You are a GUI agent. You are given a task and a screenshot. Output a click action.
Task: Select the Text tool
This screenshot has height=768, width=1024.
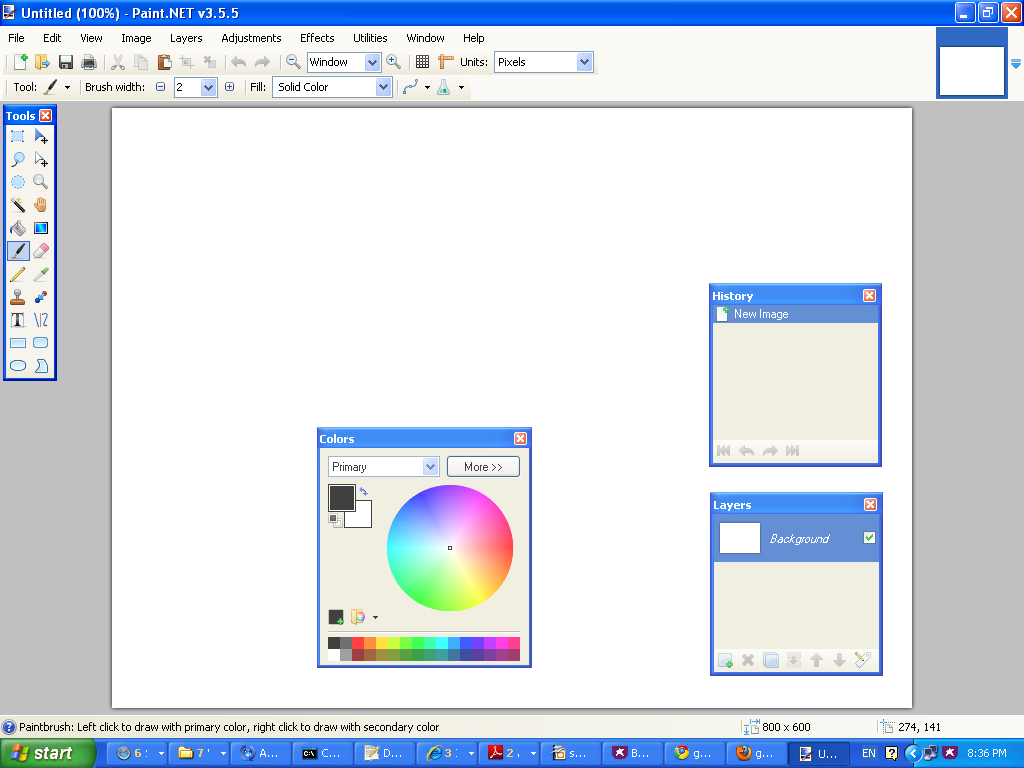click(18, 320)
